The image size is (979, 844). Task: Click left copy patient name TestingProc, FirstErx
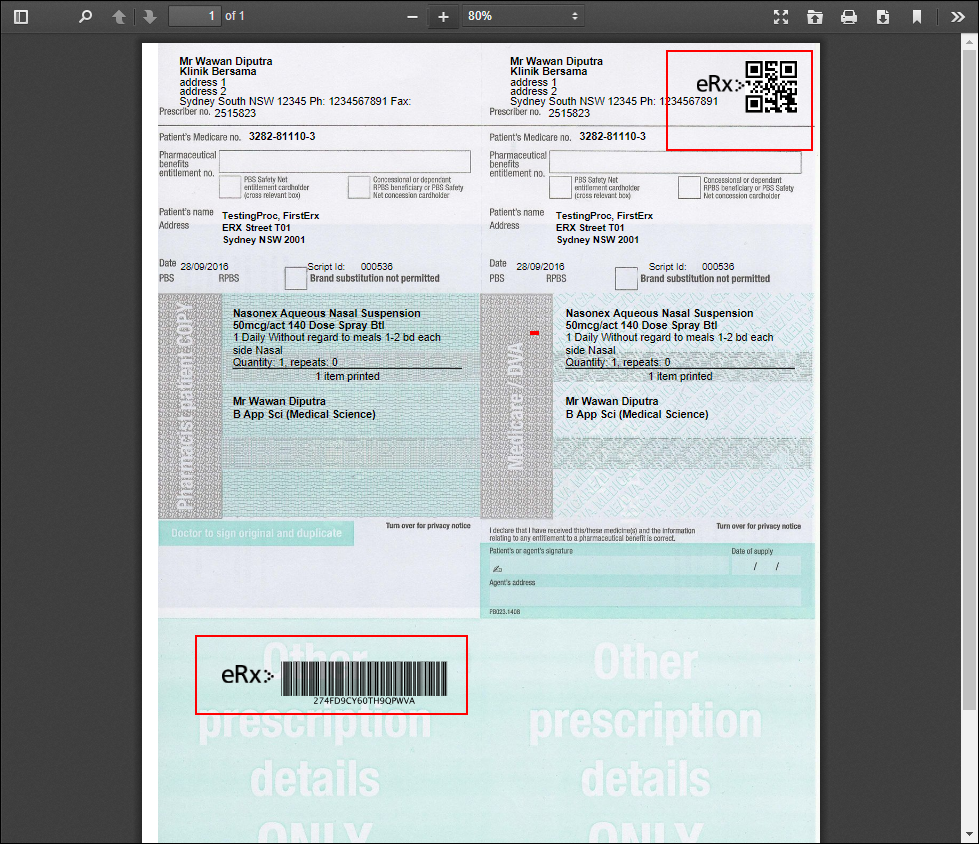(x=270, y=215)
